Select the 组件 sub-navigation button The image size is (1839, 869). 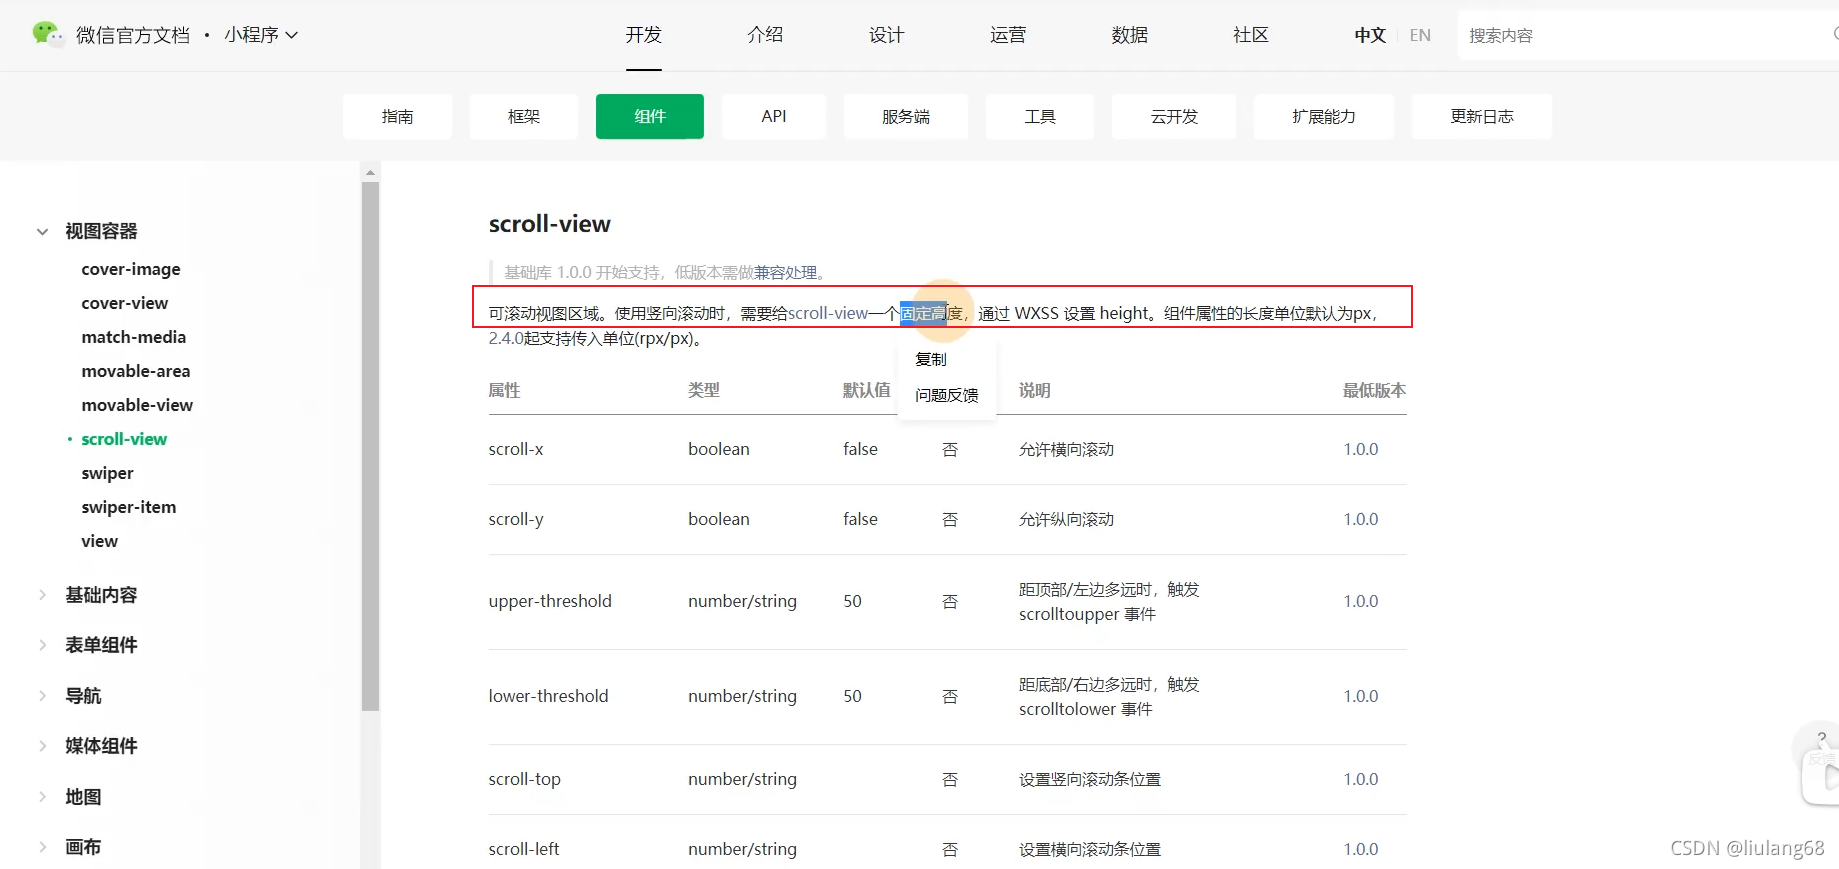click(650, 116)
